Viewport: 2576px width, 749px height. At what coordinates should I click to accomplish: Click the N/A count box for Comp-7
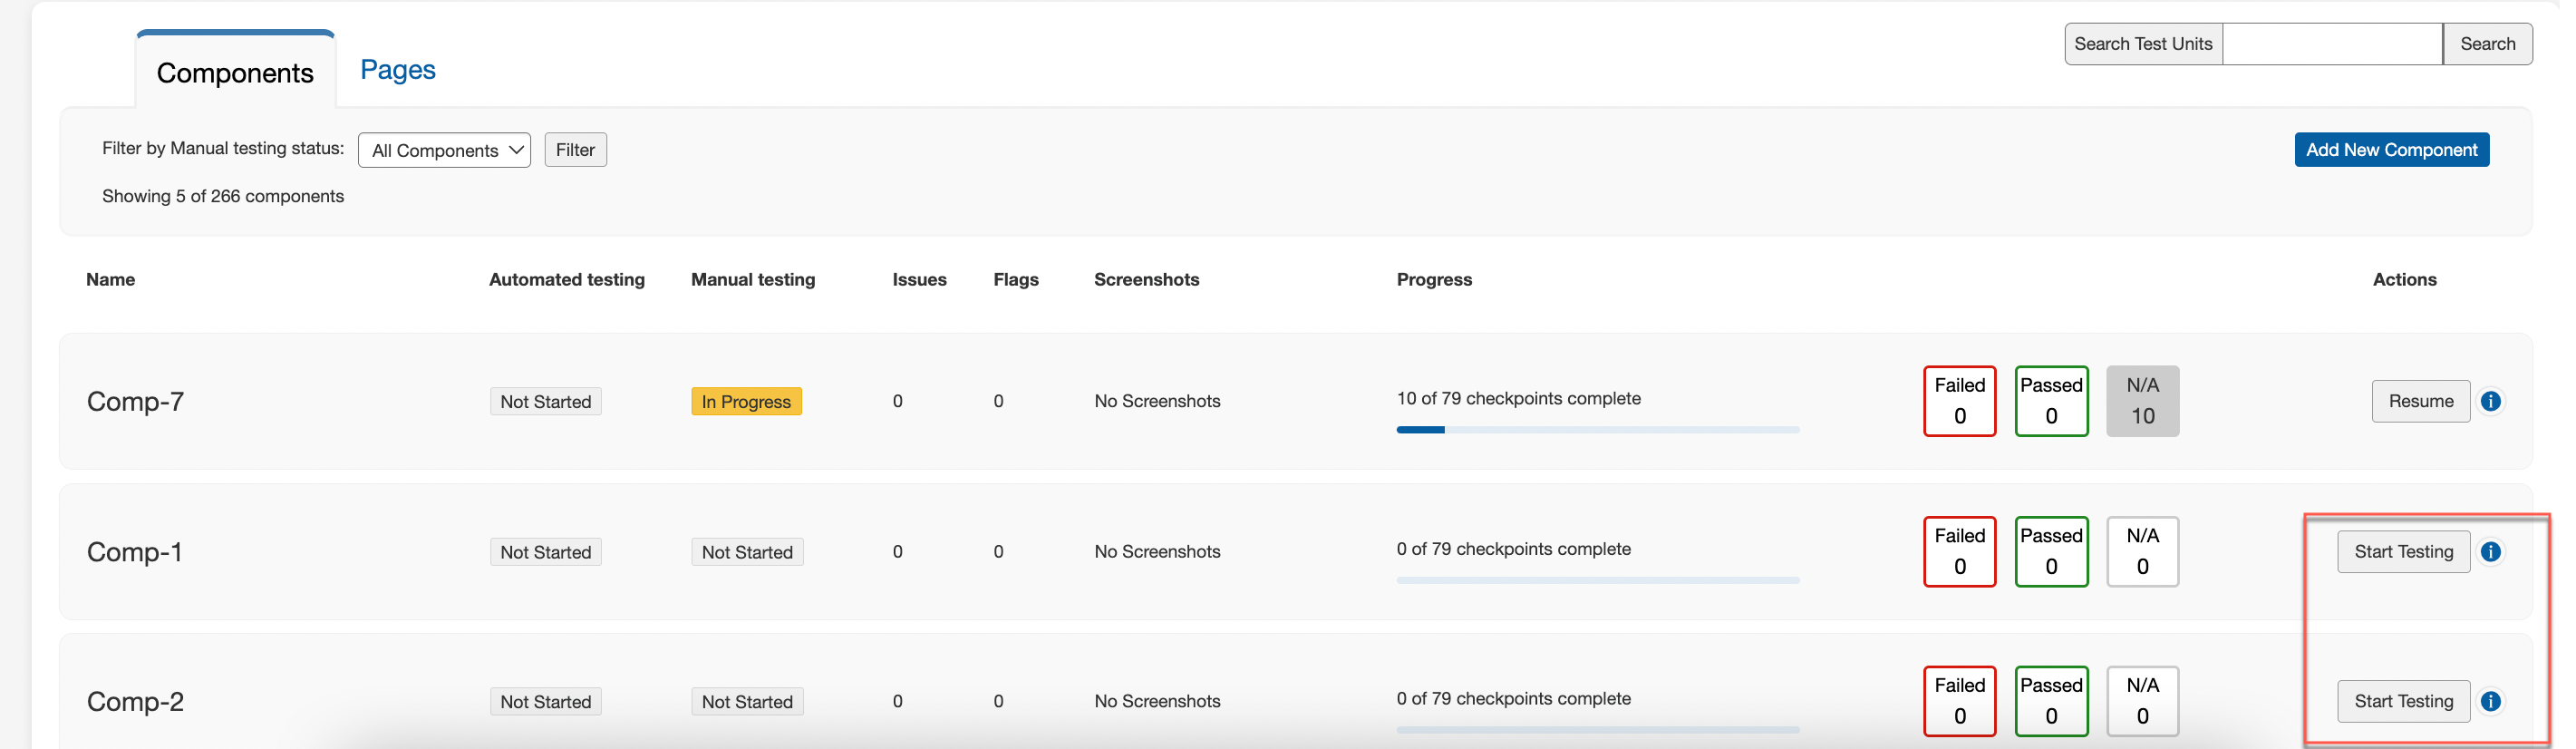(x=2142, y=401)
